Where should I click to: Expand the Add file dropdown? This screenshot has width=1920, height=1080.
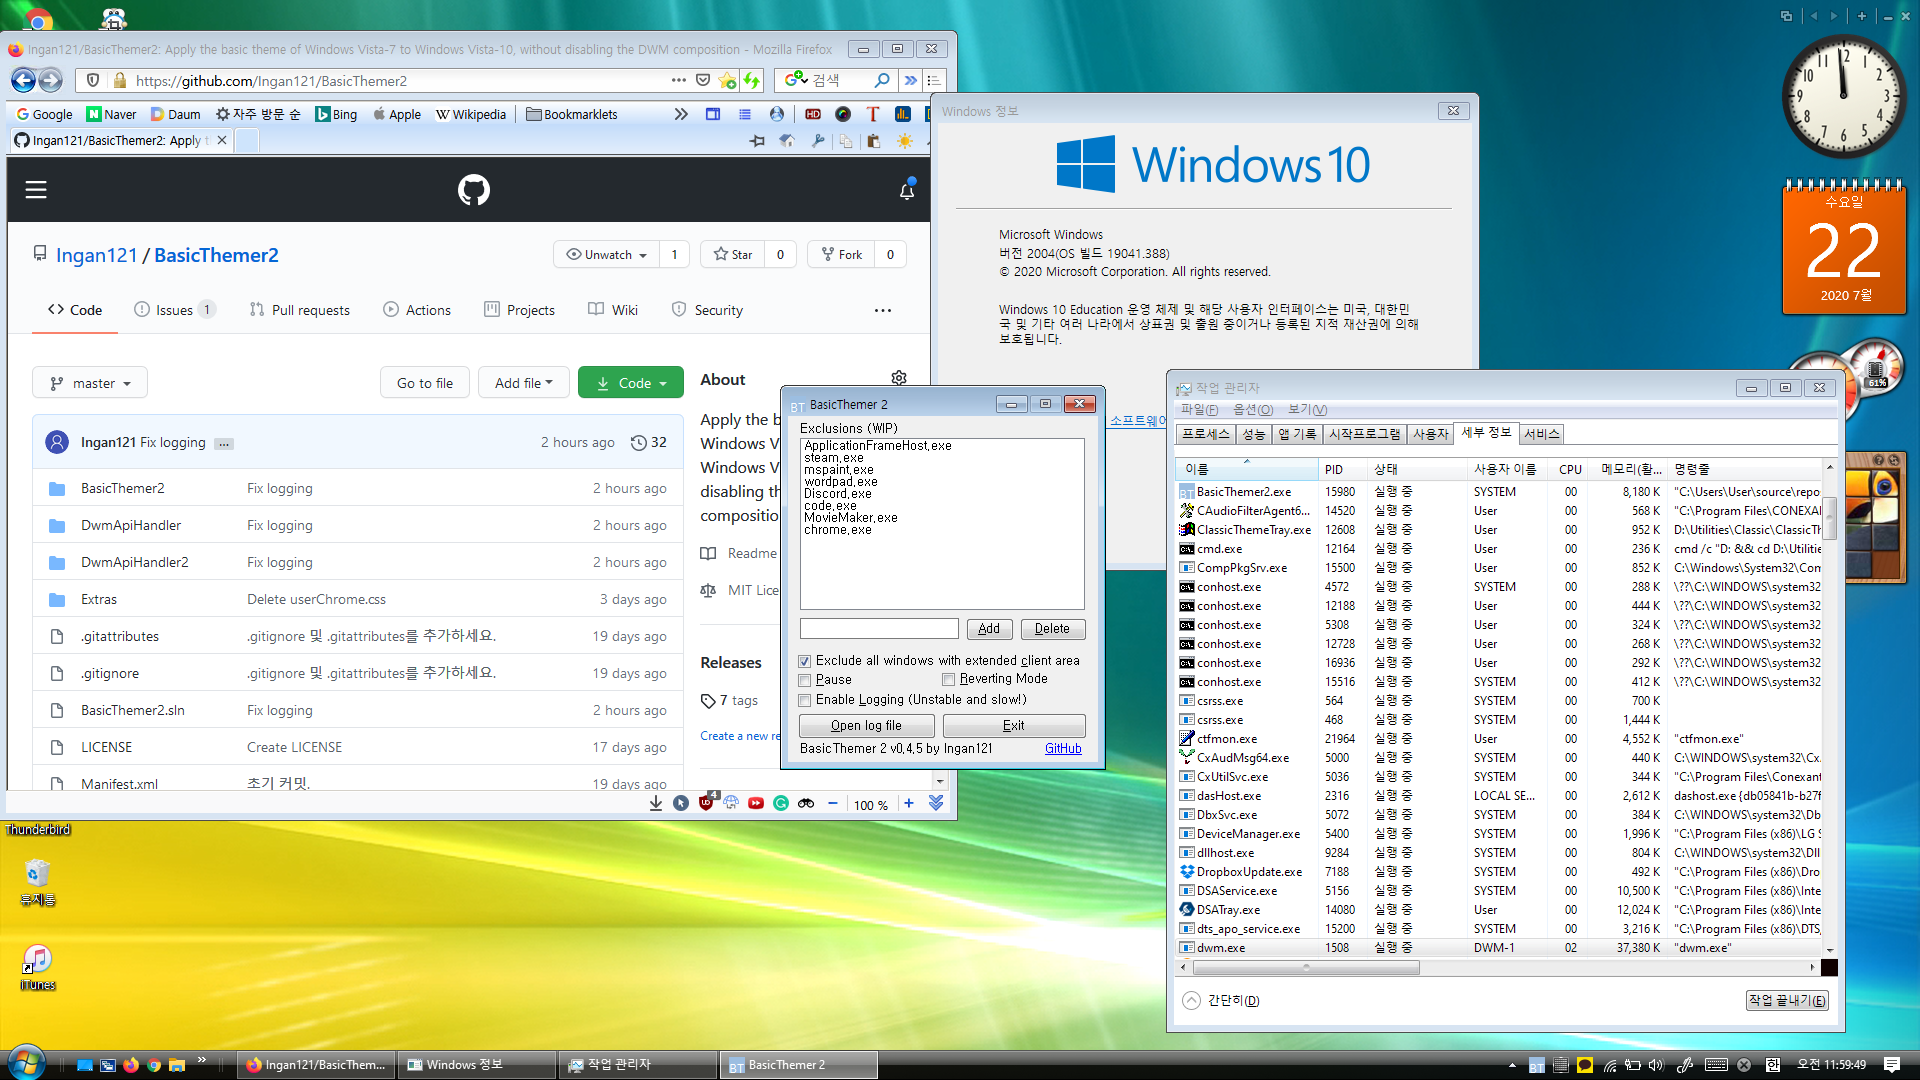tap(523, 383)
